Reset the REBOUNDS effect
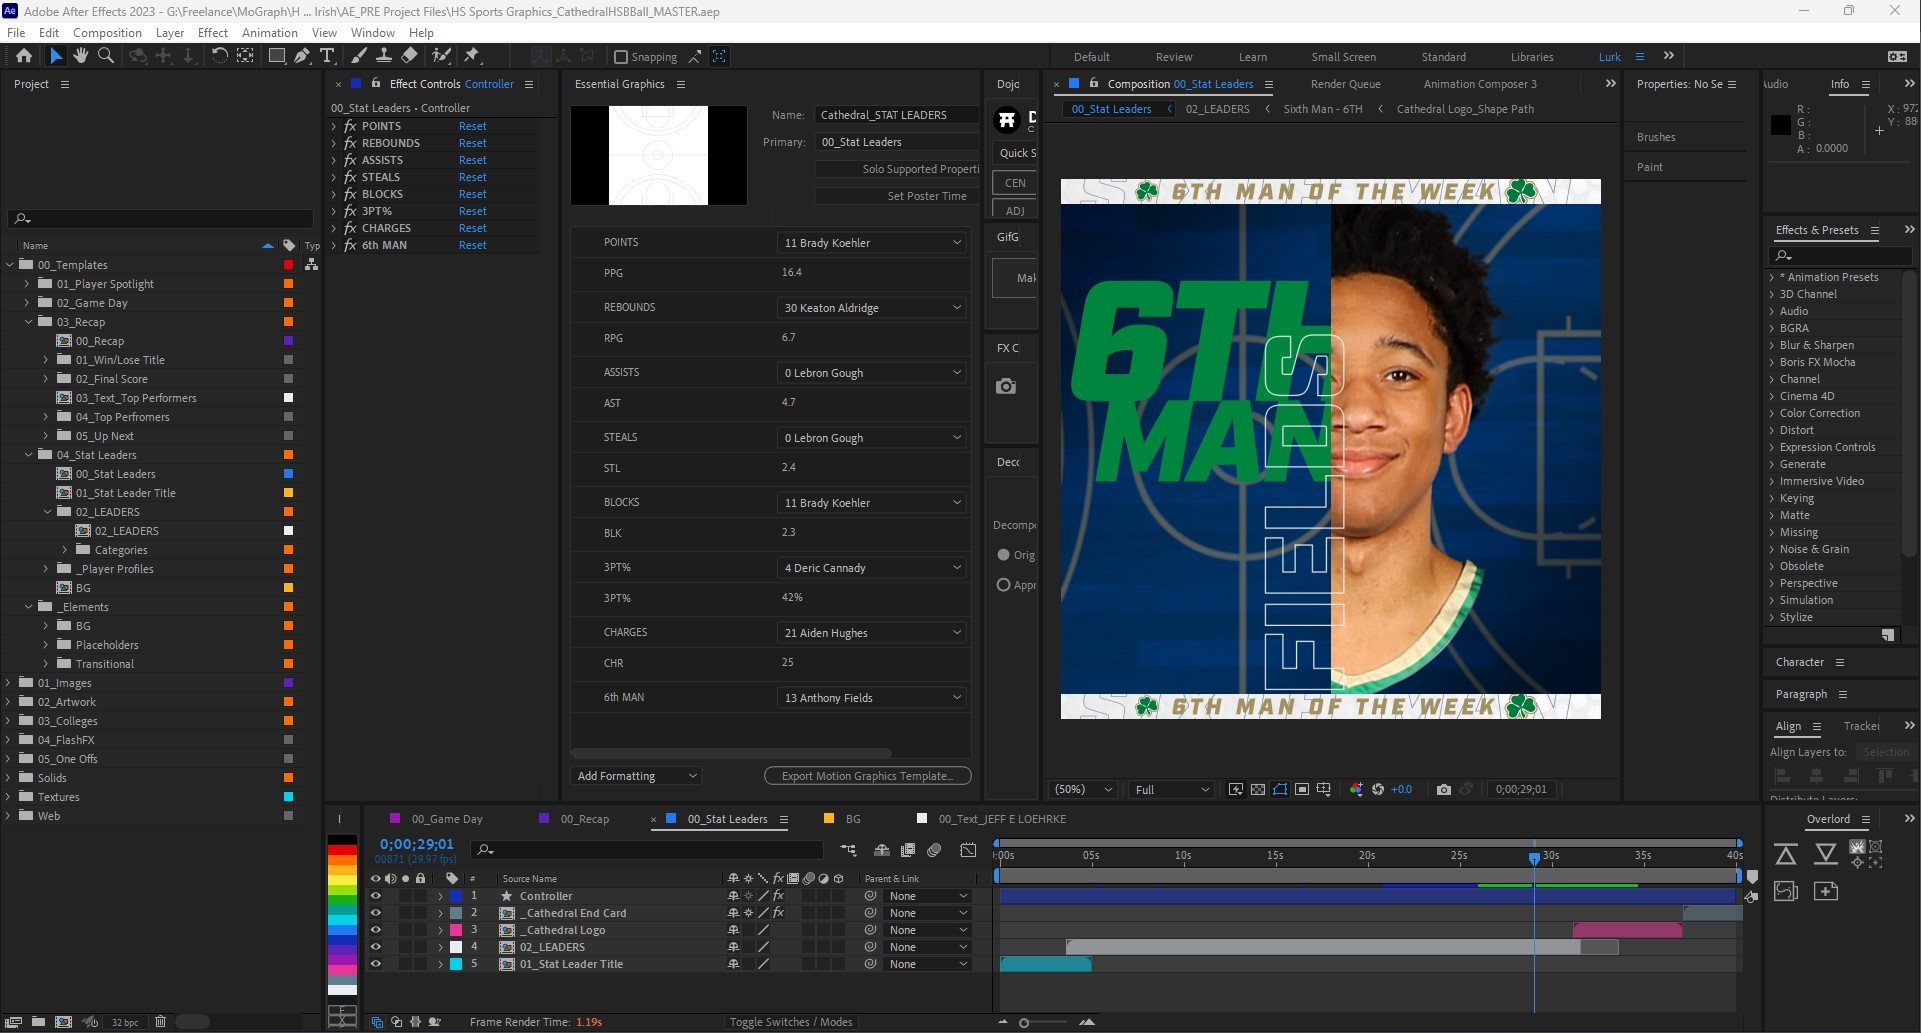 pos(472,143)
